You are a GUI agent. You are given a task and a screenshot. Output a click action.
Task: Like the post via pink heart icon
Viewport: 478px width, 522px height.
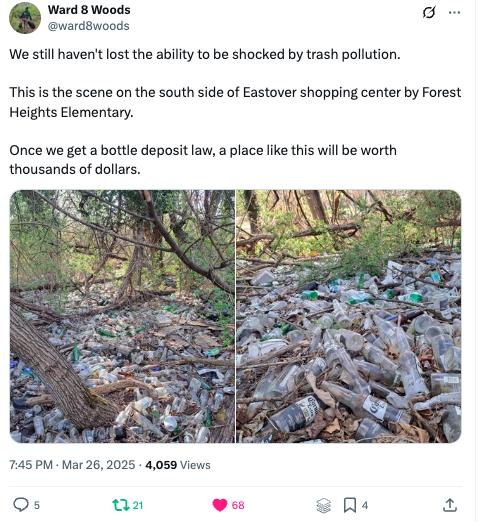click(x=220, y=505)
